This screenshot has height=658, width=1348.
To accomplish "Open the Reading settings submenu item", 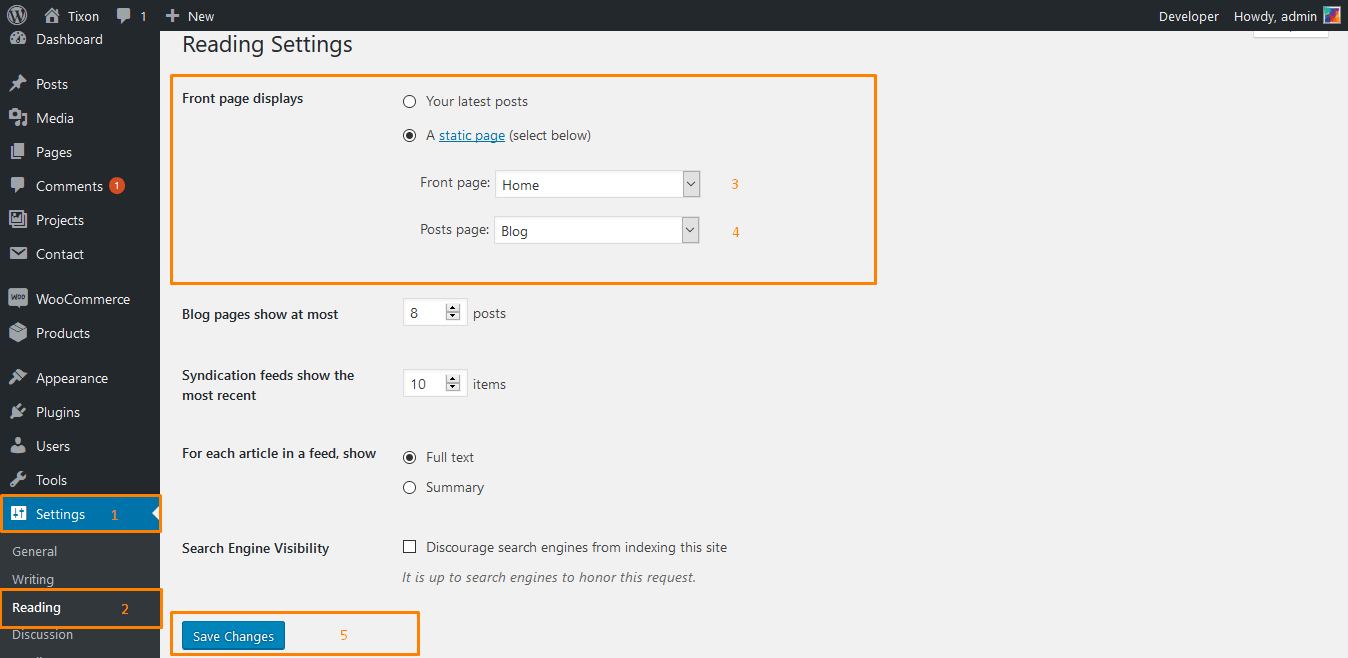I will point(36,607).
